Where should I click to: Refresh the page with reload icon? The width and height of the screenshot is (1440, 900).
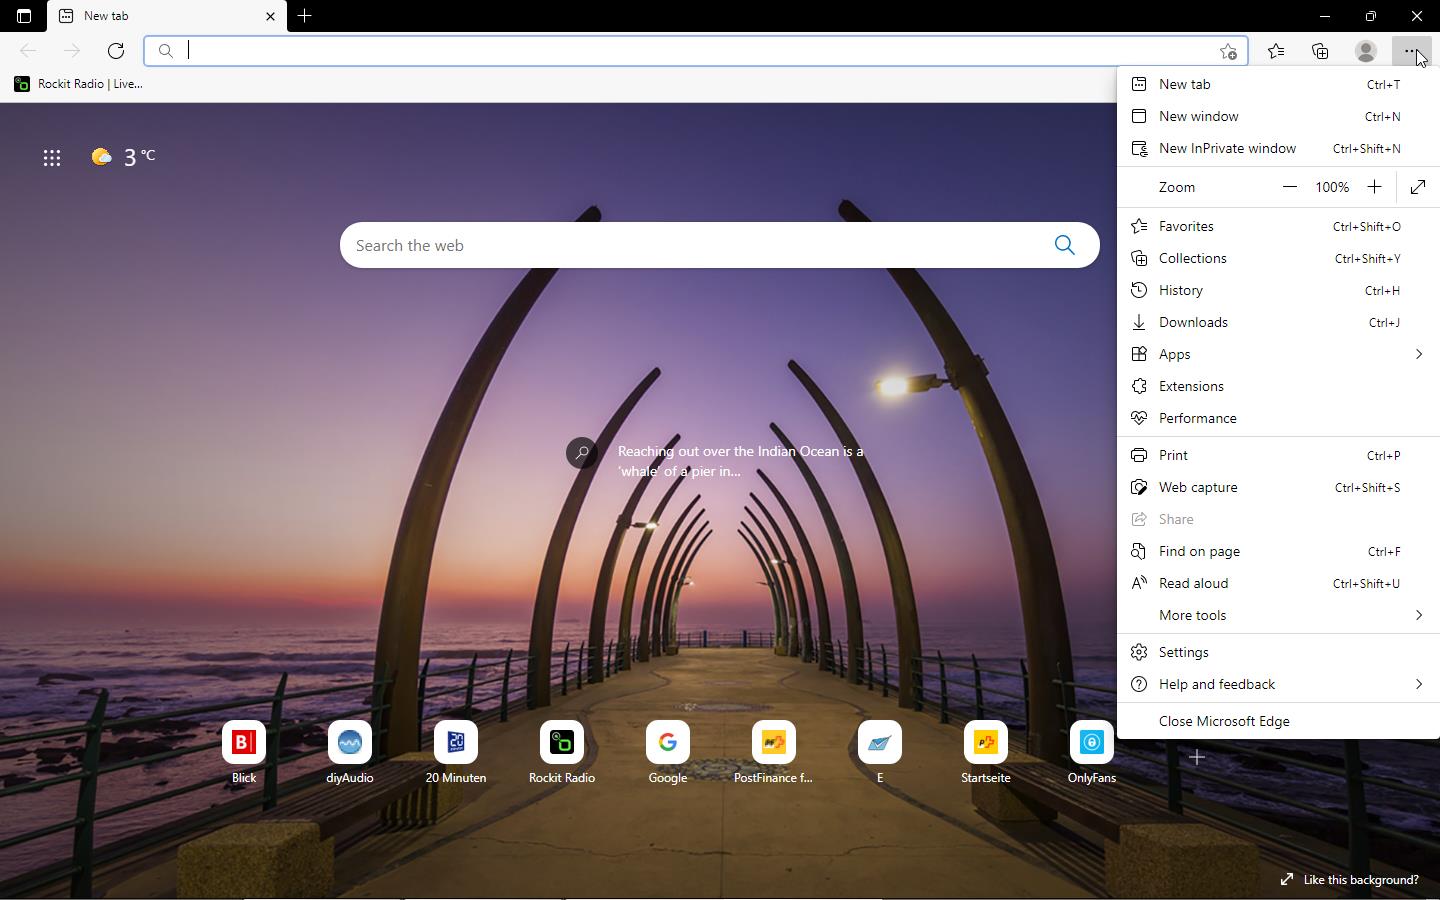coord(116,51)
